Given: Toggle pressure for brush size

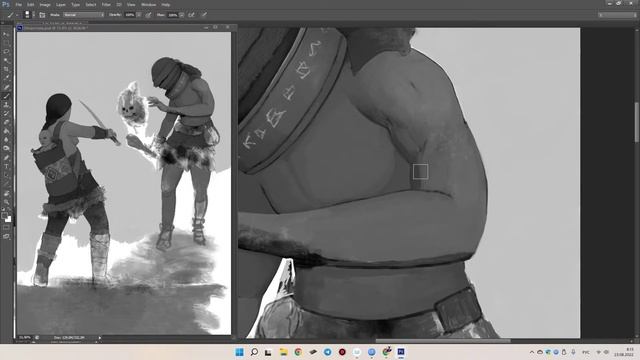Looking at the screenshot, I should coord(204,15).
